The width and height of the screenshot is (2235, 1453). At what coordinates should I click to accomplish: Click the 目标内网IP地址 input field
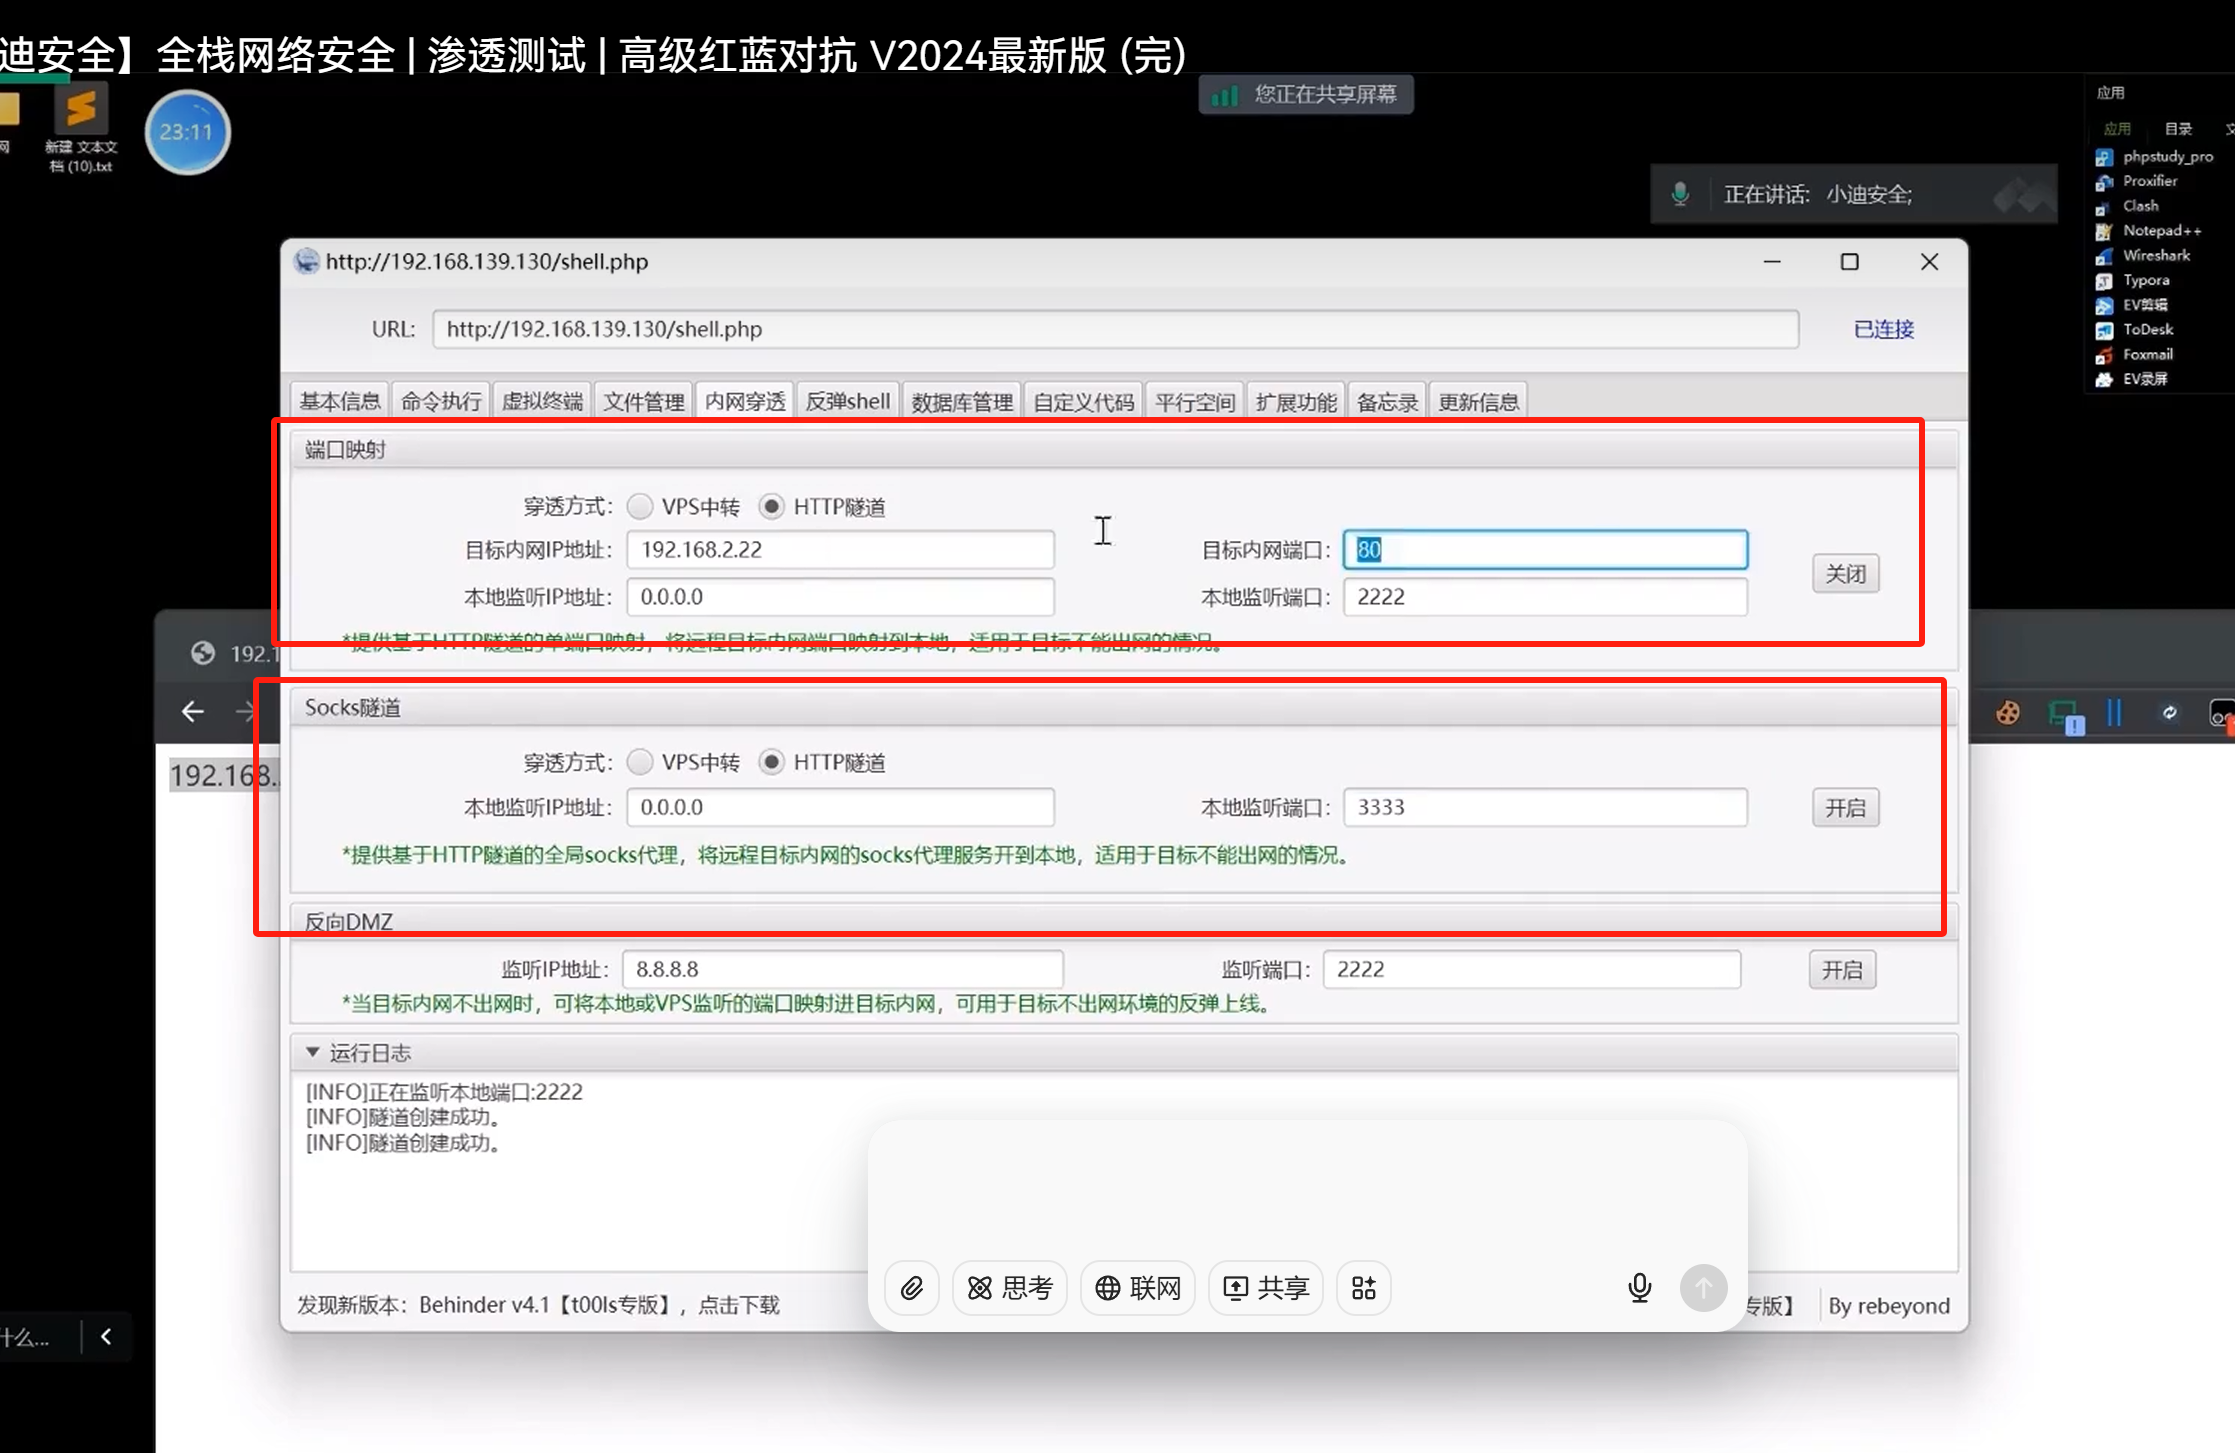[x=840, y=550]
